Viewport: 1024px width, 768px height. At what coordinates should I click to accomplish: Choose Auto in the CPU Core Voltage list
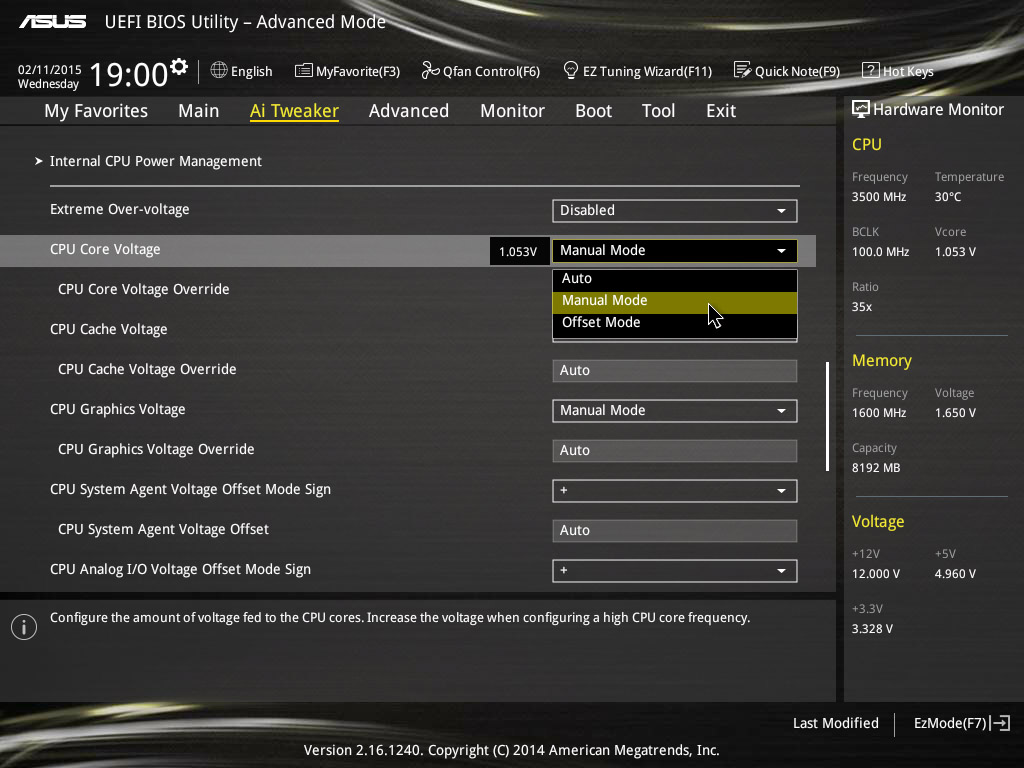point(675,279)
